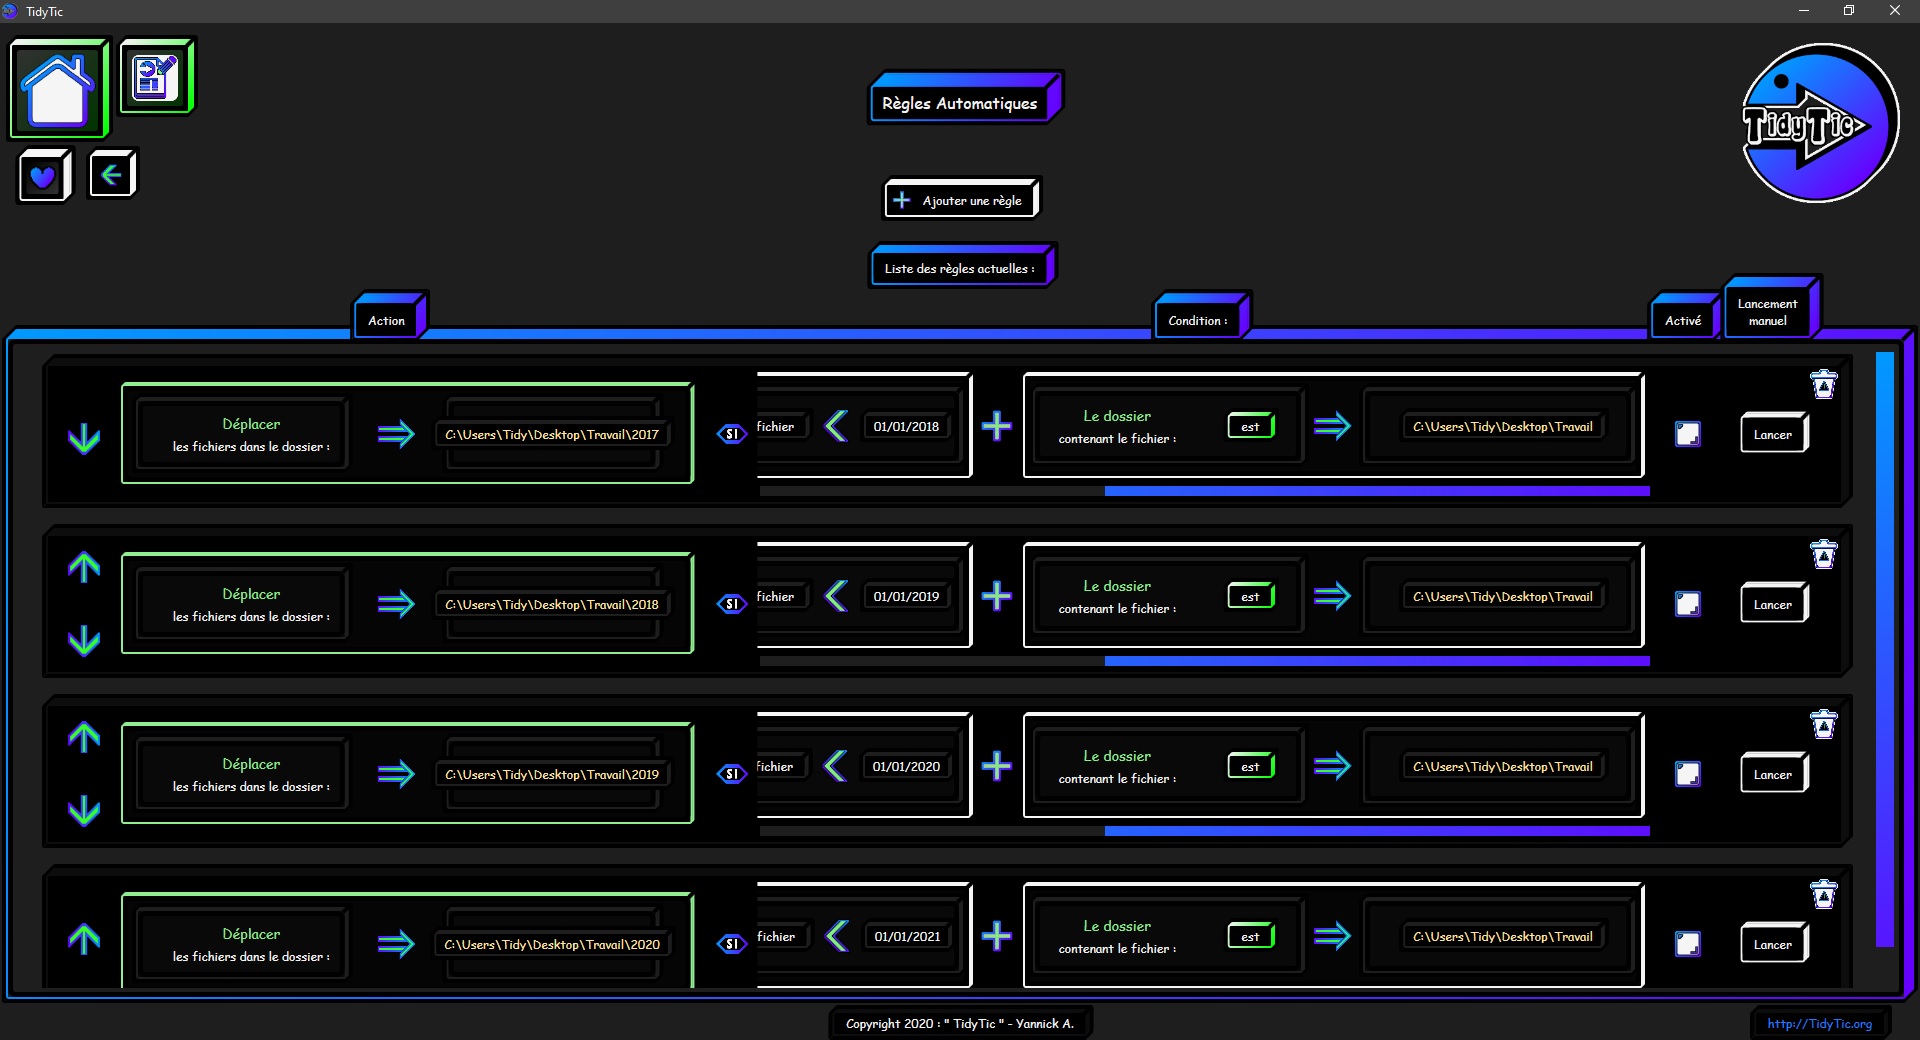
Task: Click the SI condition badge in Travail\2019 row
Action: [x=732, y=774]
